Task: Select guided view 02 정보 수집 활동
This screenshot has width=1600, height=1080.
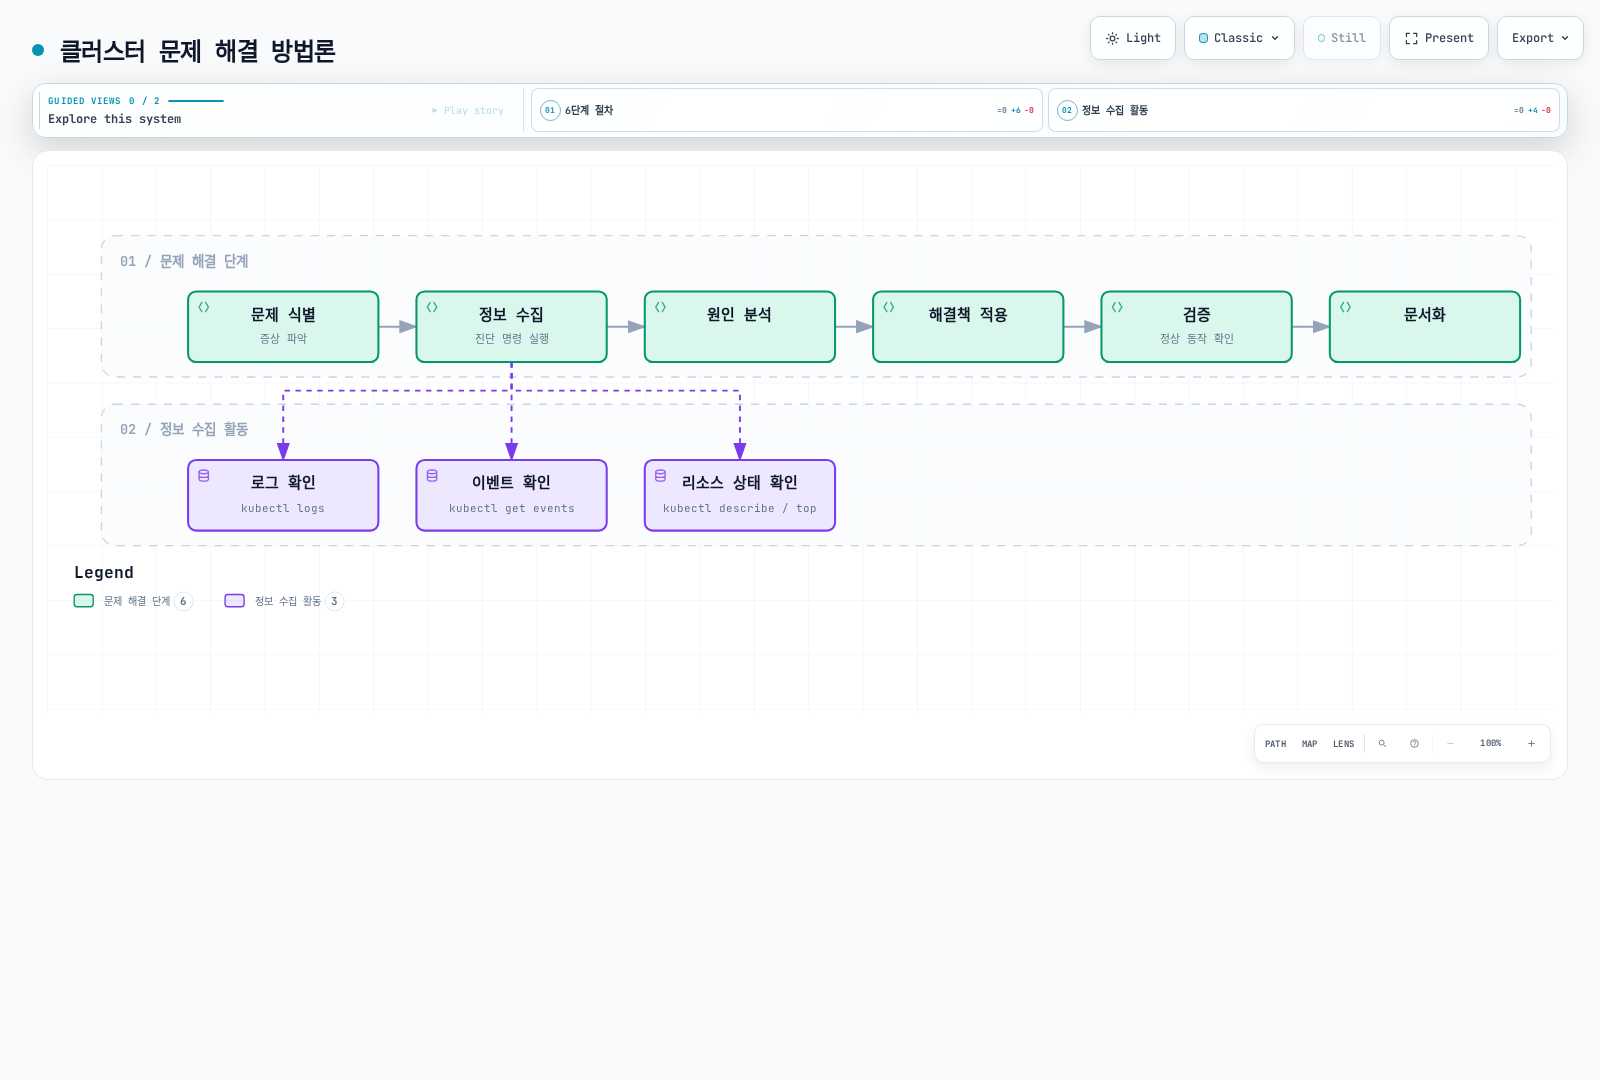Action: 1304,110
